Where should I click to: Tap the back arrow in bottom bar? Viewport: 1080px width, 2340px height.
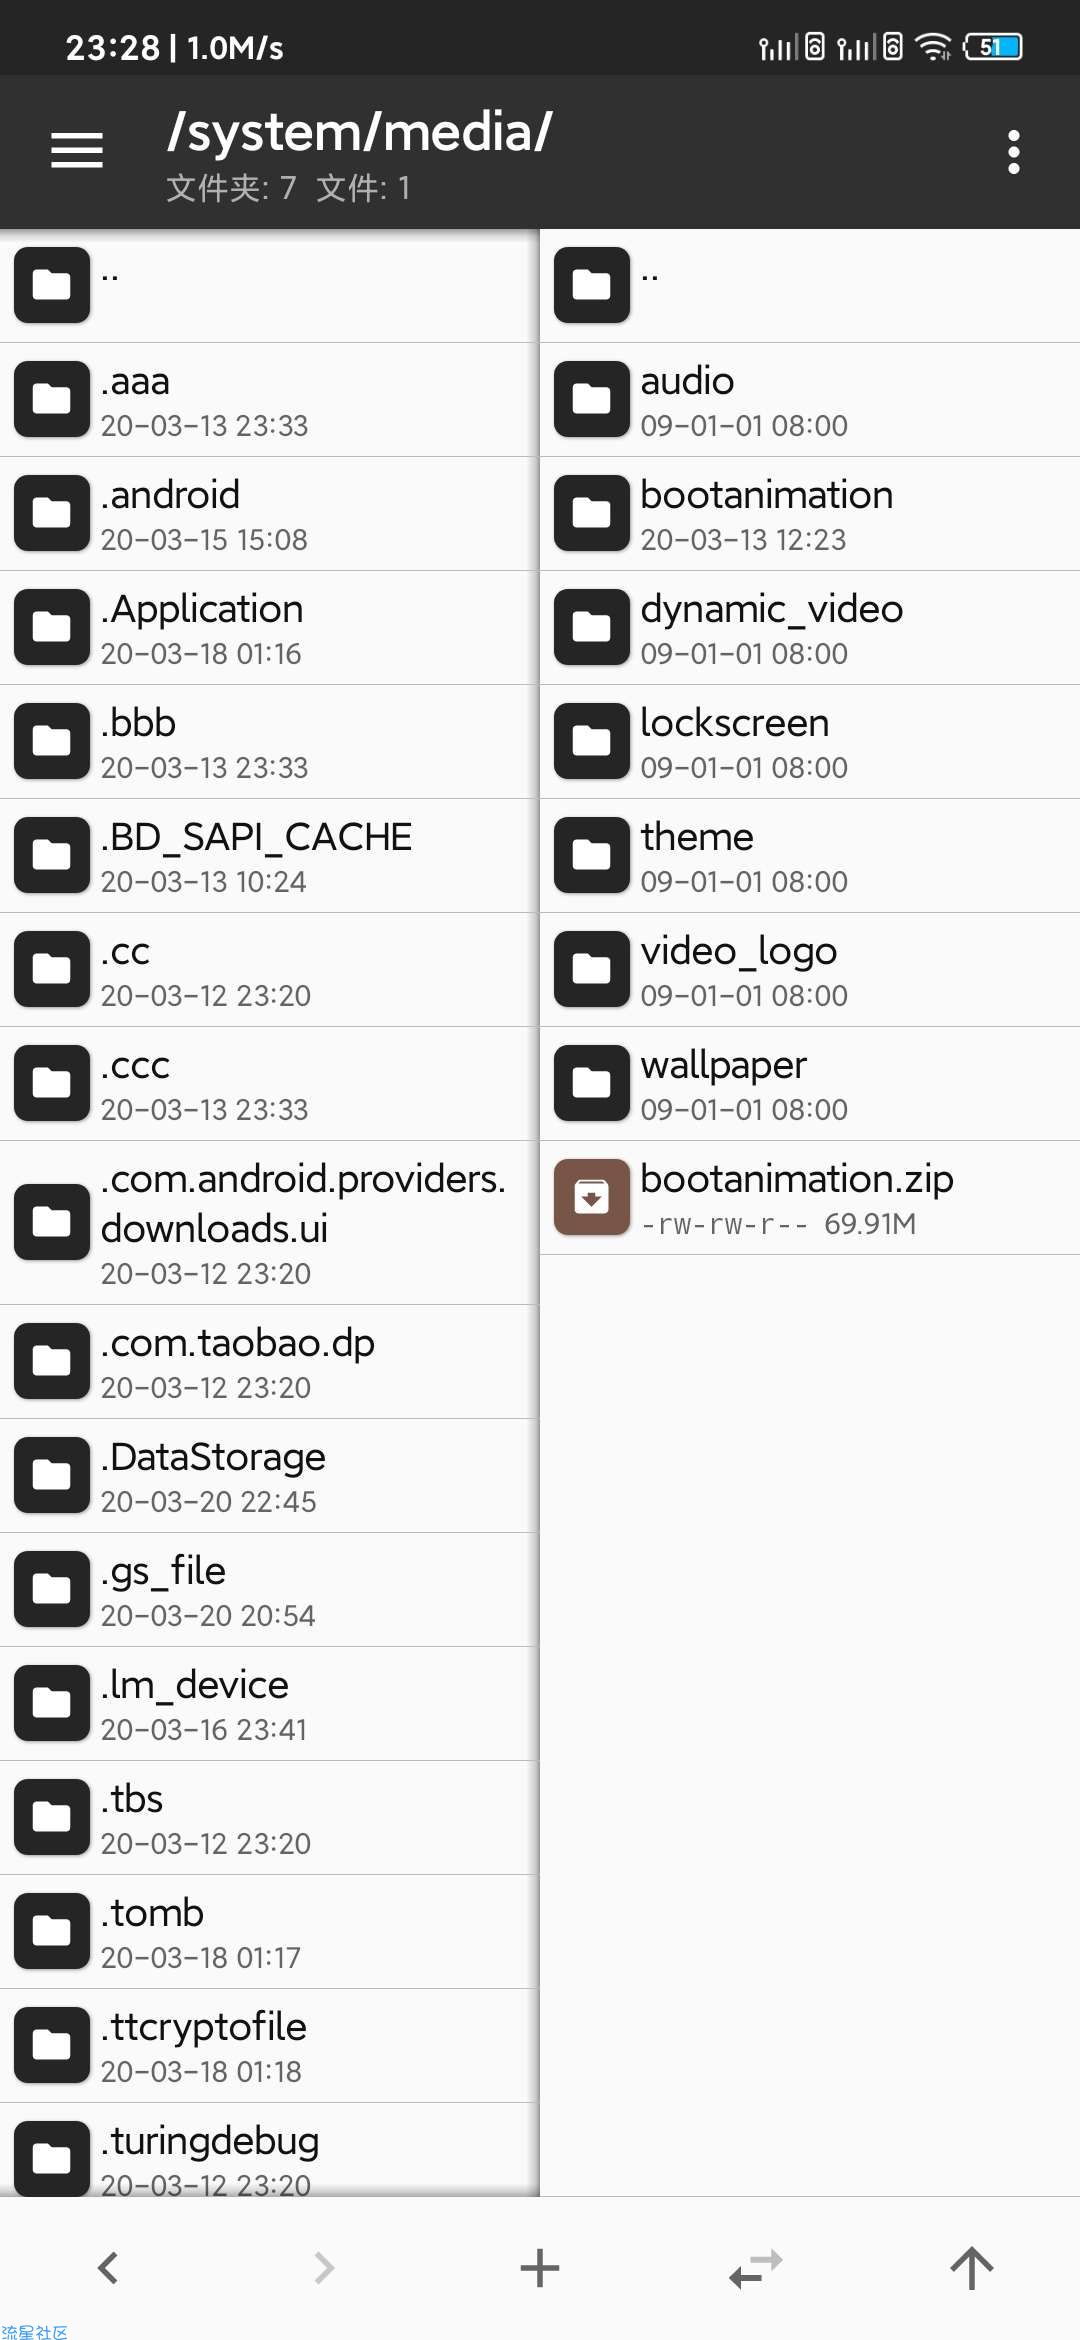[x=108, y=2268]
